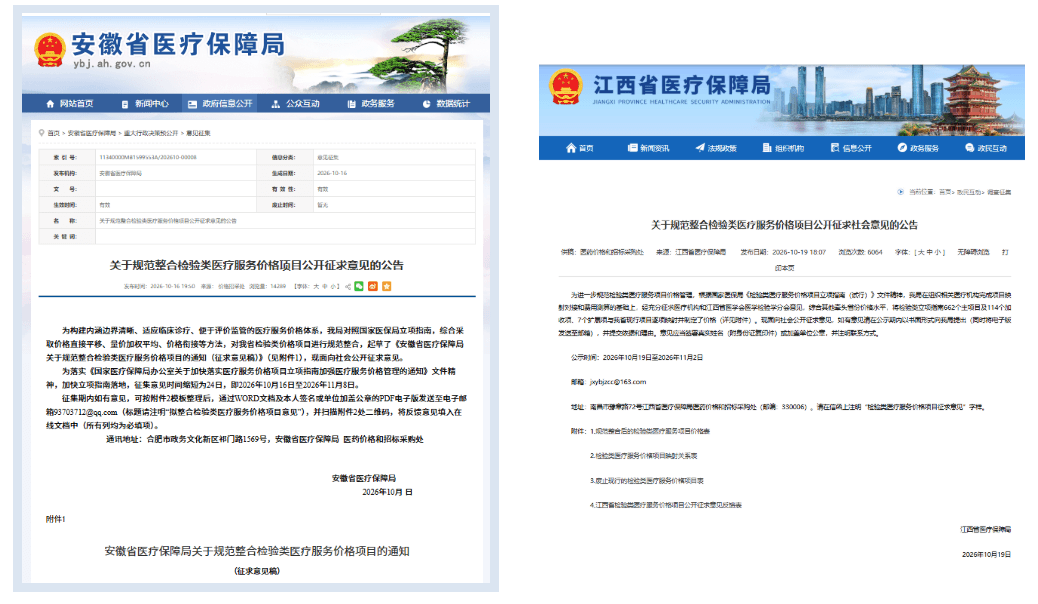Open attachment 2 检验类医疗服务价格项目映射关系表

click(x=643, y=456)
